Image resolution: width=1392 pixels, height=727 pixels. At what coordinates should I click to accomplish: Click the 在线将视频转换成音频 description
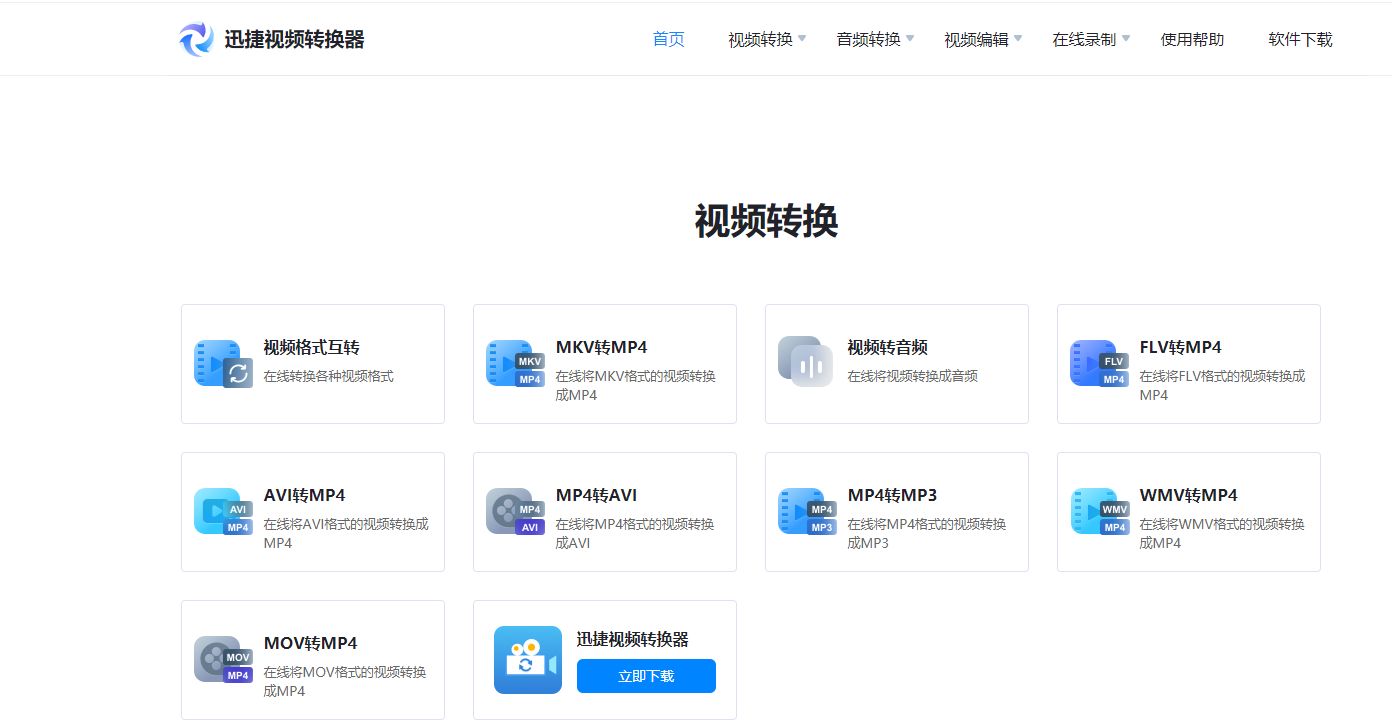click(913, 376)
